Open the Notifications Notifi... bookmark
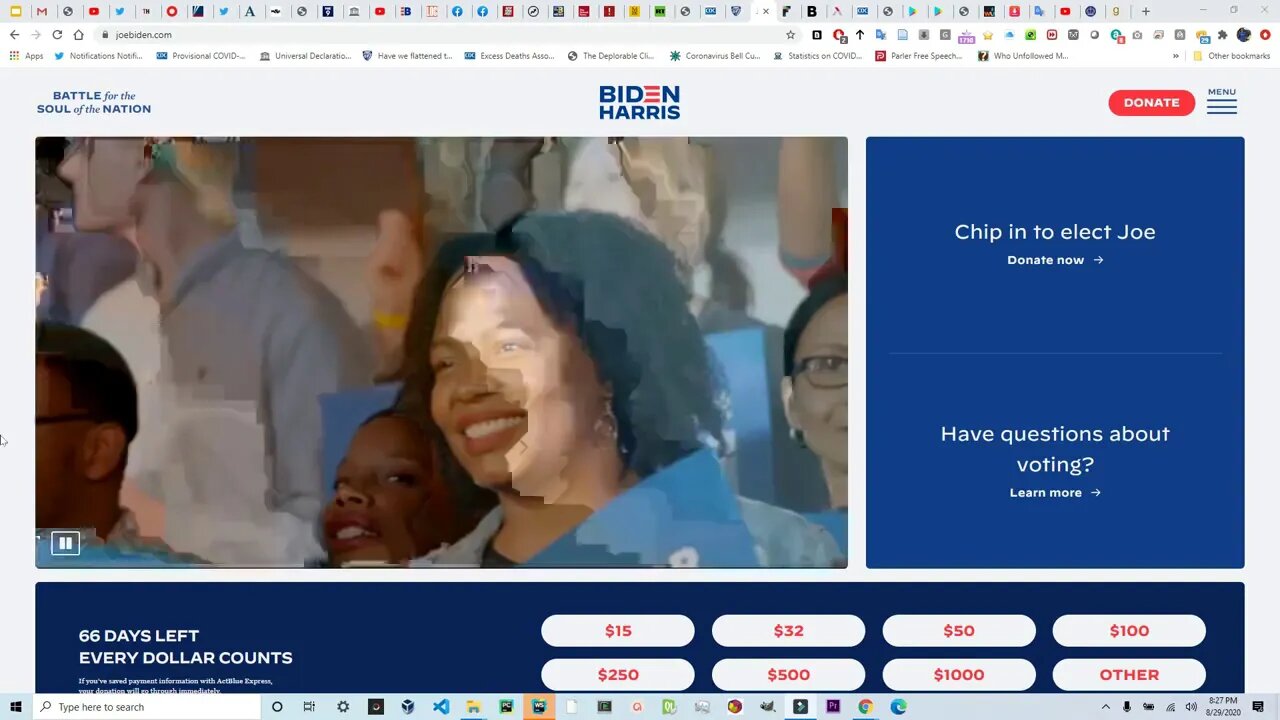The width and height of the screenshot is (1280, 720). 98,56
